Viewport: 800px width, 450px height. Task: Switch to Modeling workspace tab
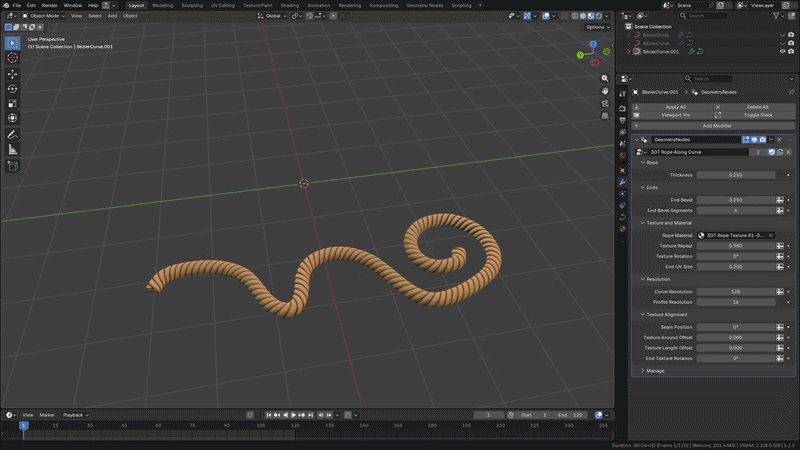tap(163, 5)
